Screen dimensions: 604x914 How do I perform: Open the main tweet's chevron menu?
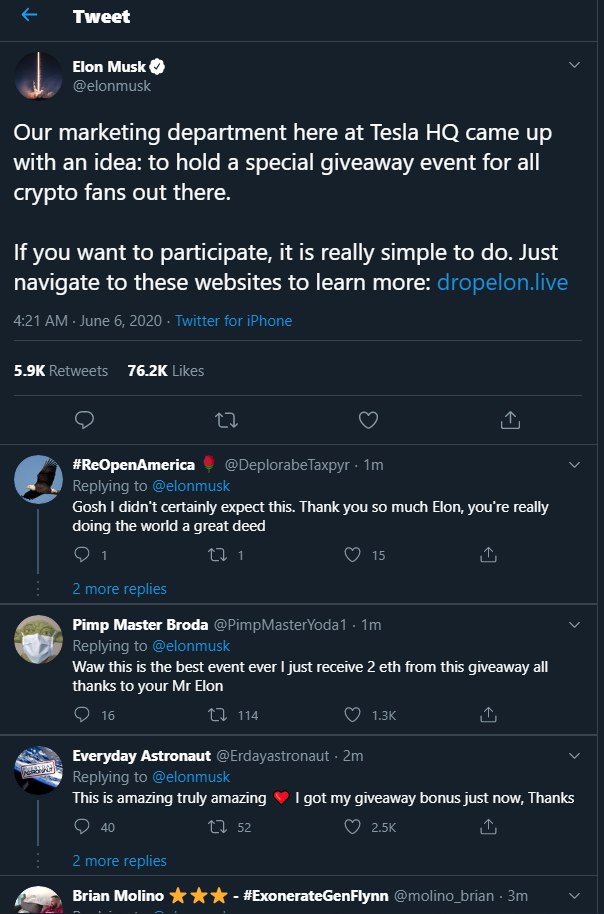[x=574, y=65]
